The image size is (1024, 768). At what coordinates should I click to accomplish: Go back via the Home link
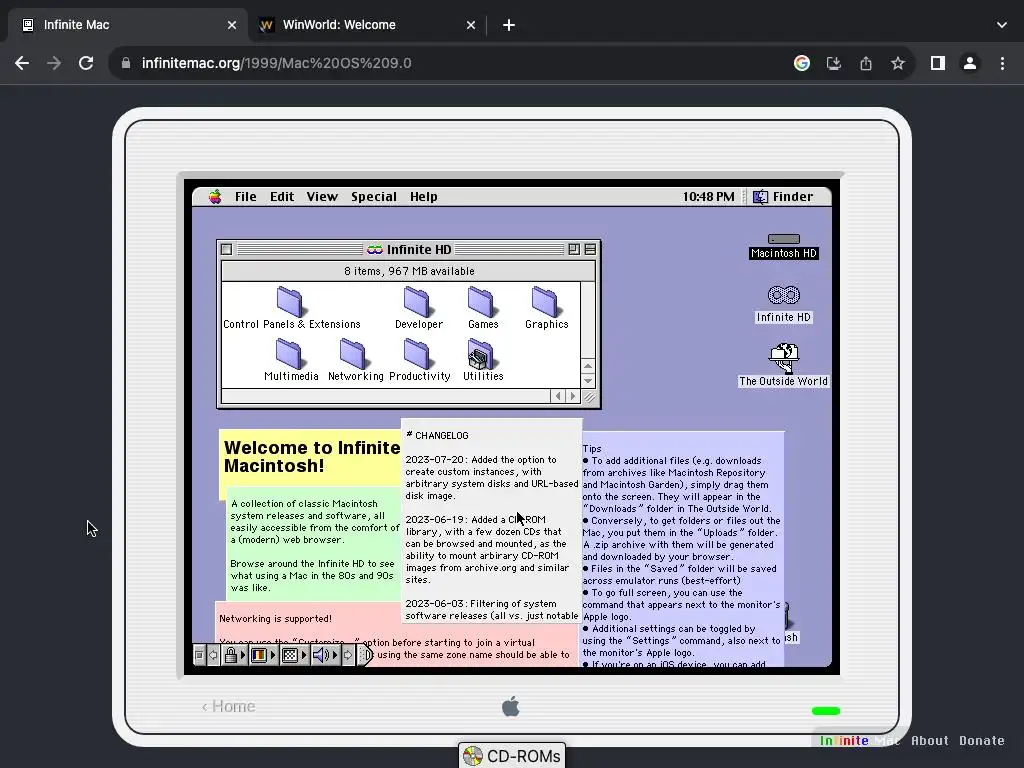tap(229, 707)
